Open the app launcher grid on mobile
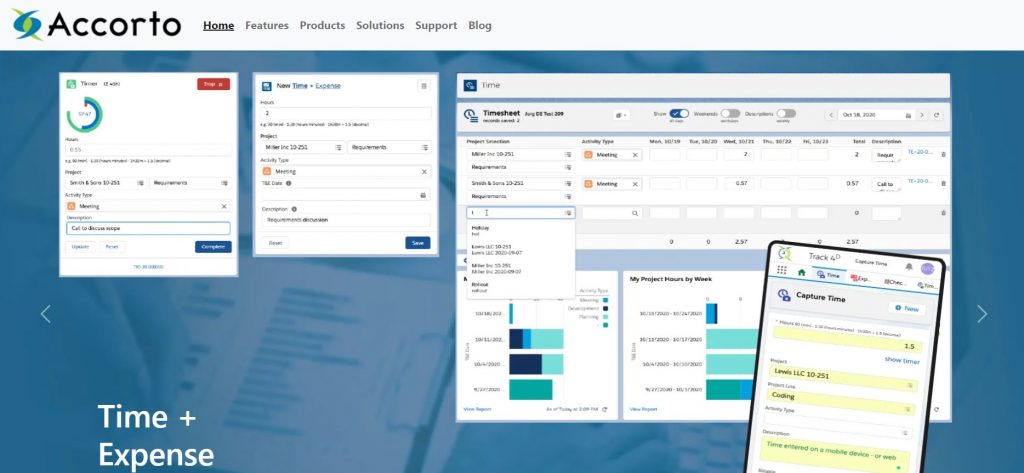The image size is (1024, 473). point(781,270)
